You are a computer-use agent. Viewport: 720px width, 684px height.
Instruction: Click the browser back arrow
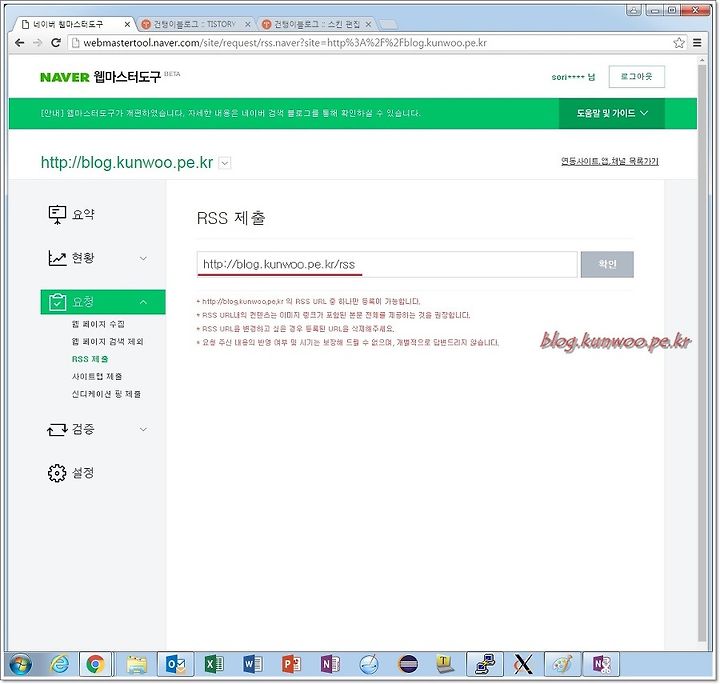pos(19,43)
